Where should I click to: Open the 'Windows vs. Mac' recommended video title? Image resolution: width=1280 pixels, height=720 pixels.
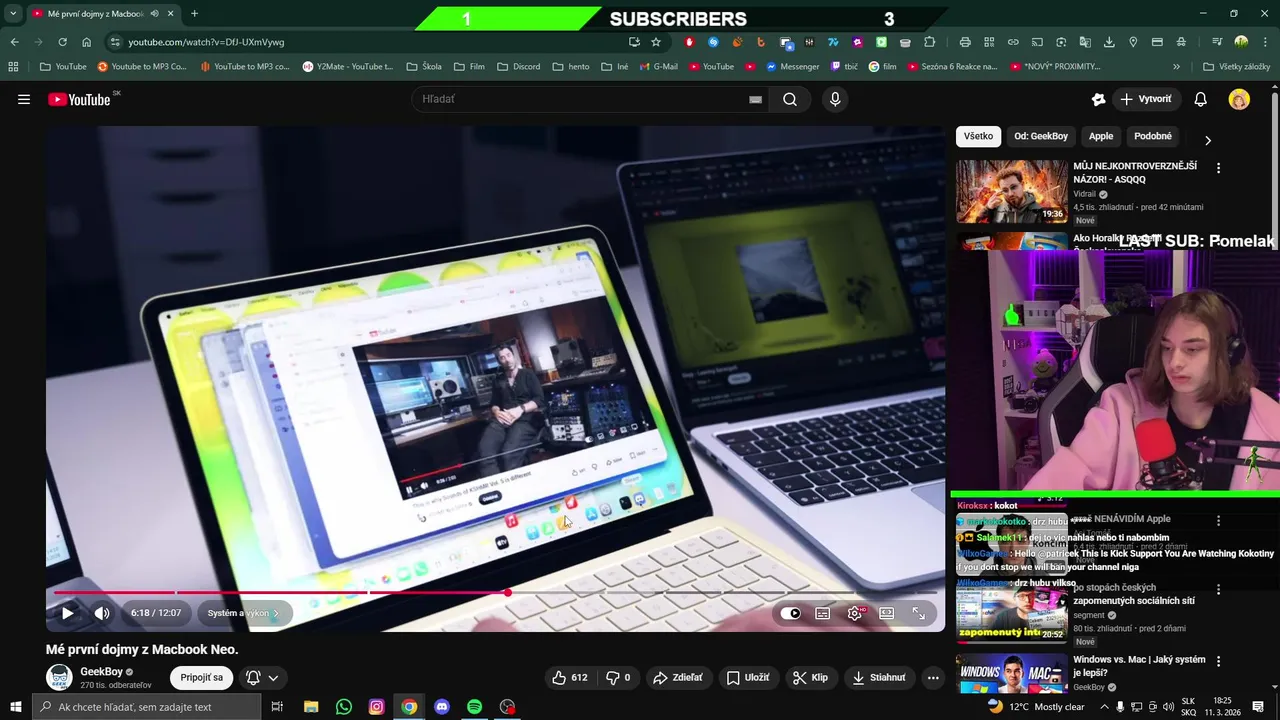point(1139,666)
